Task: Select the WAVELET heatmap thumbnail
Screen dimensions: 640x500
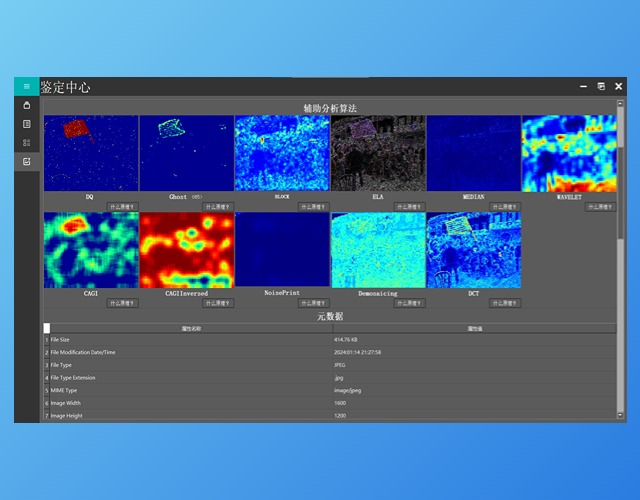Action: pos(569,153)
